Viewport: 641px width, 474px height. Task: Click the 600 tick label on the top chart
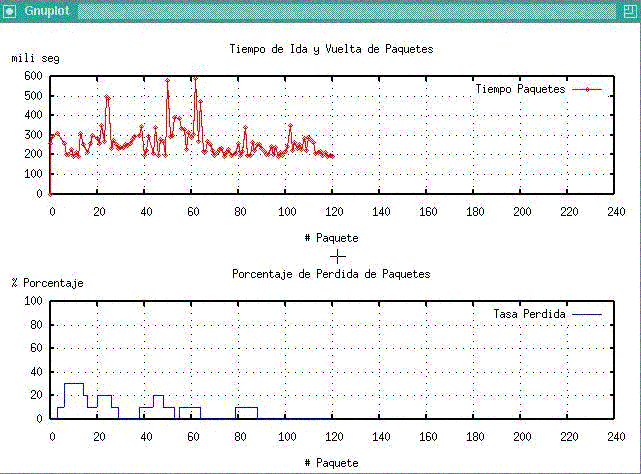[x=34, y=76]
